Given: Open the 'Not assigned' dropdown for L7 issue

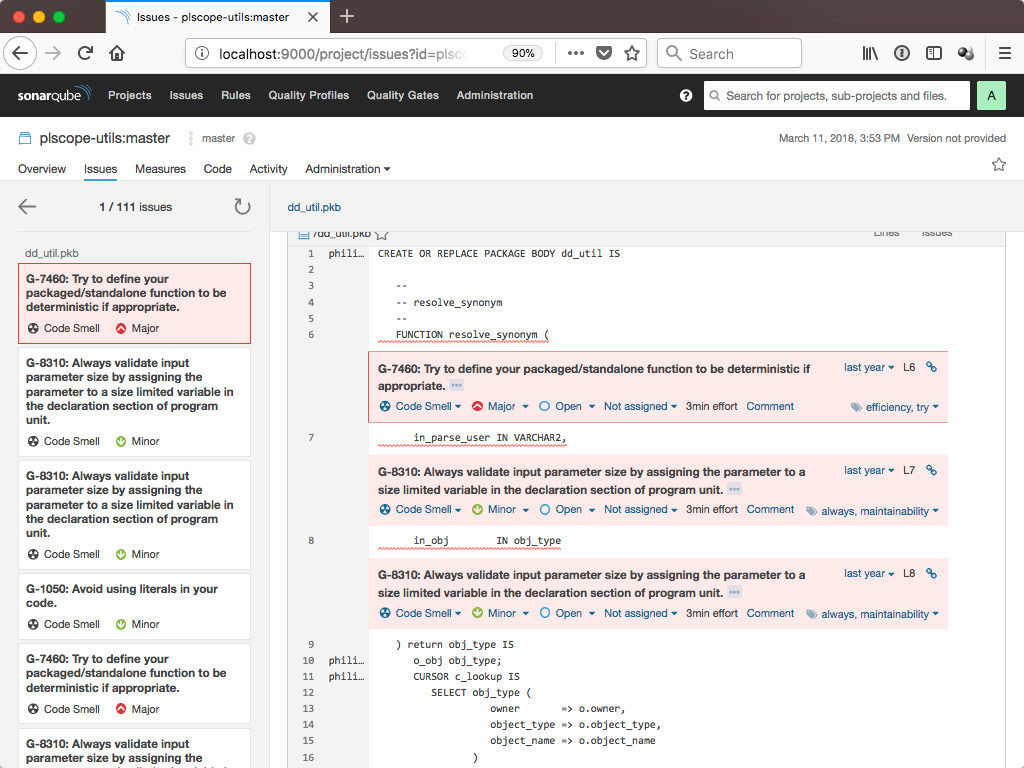Looking at the screenshot, I should [x=640, y=510].
